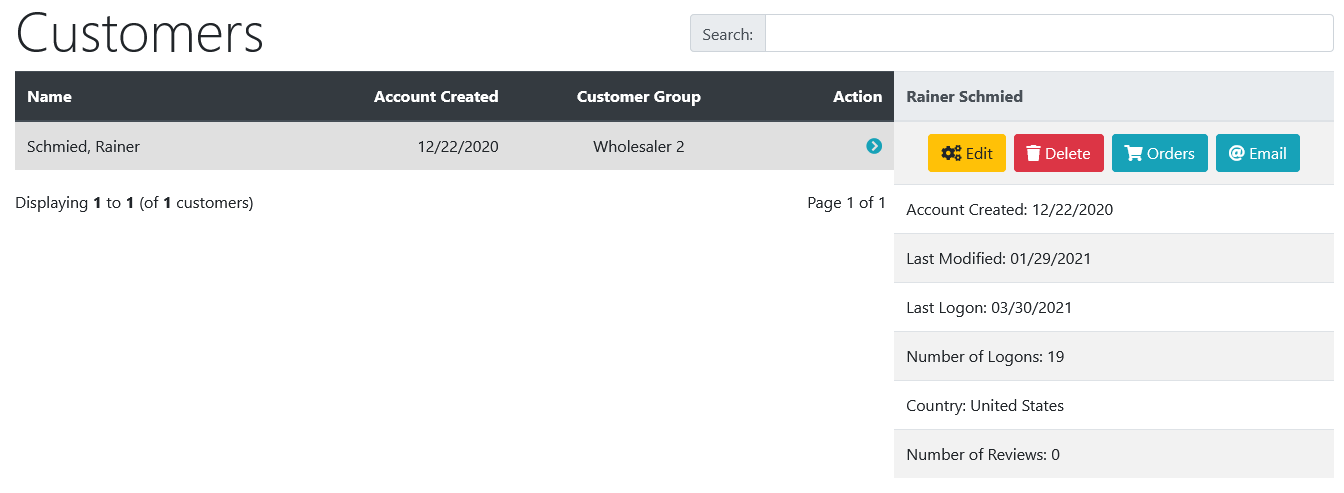Select the Account Created column header
The width and height of the screenshot is (1344, 493).
(436, 97)
